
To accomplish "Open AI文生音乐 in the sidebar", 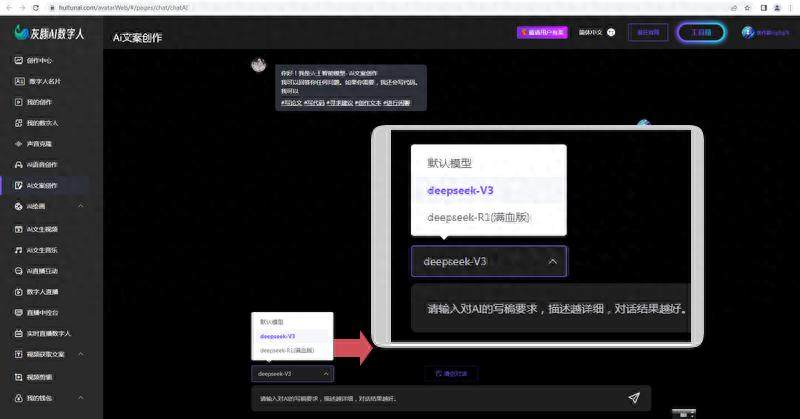I will (44, 249).
